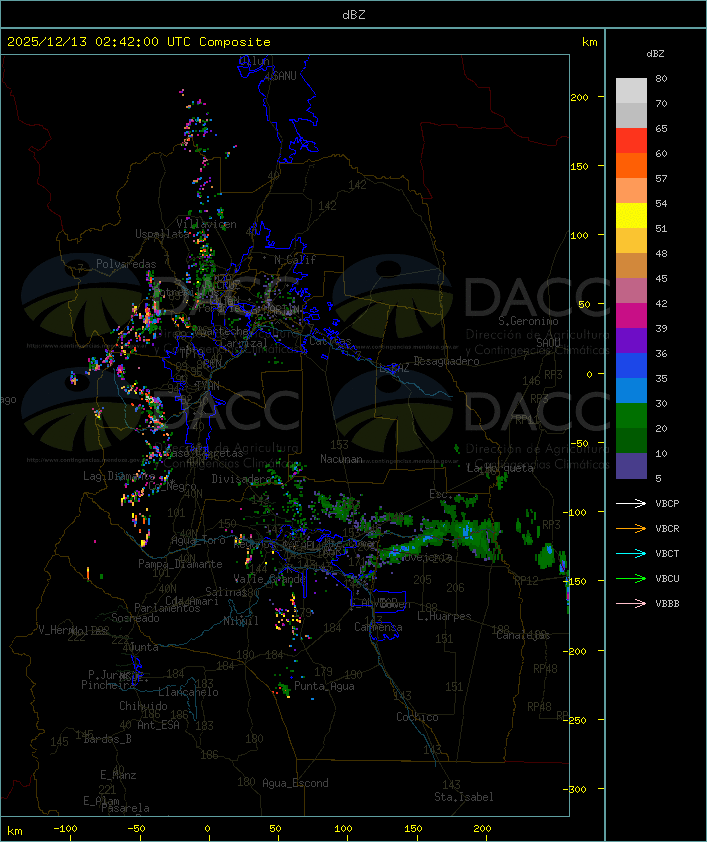Click the 'dBZ' legend heading
Viewport: 707px width, 842px height.
point(655,54)
